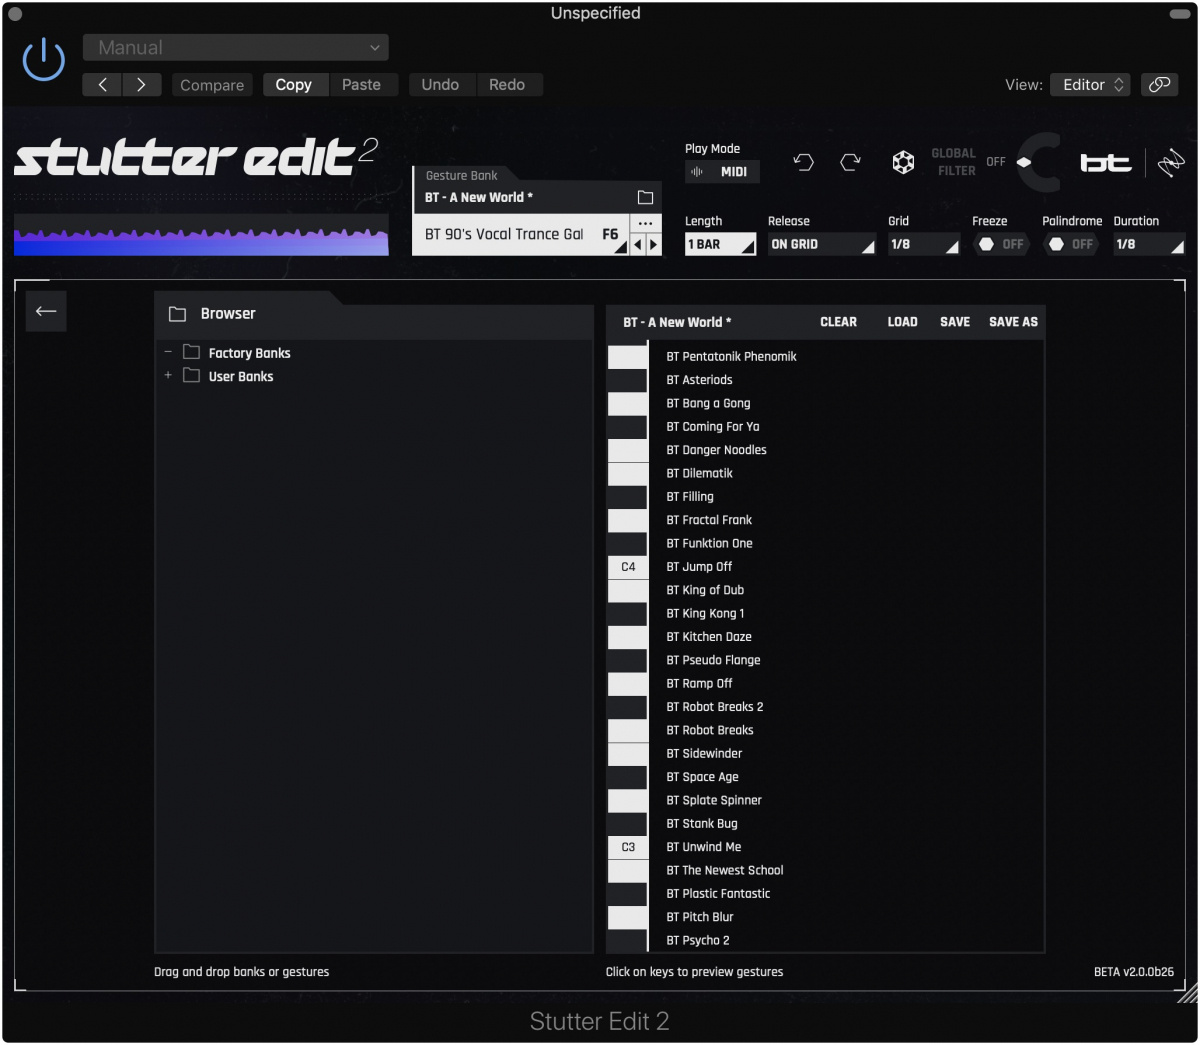Open the Grid dropdown showing 1/8
The width and height of the screenshot is (1200, 1045).
coord(923,243)
